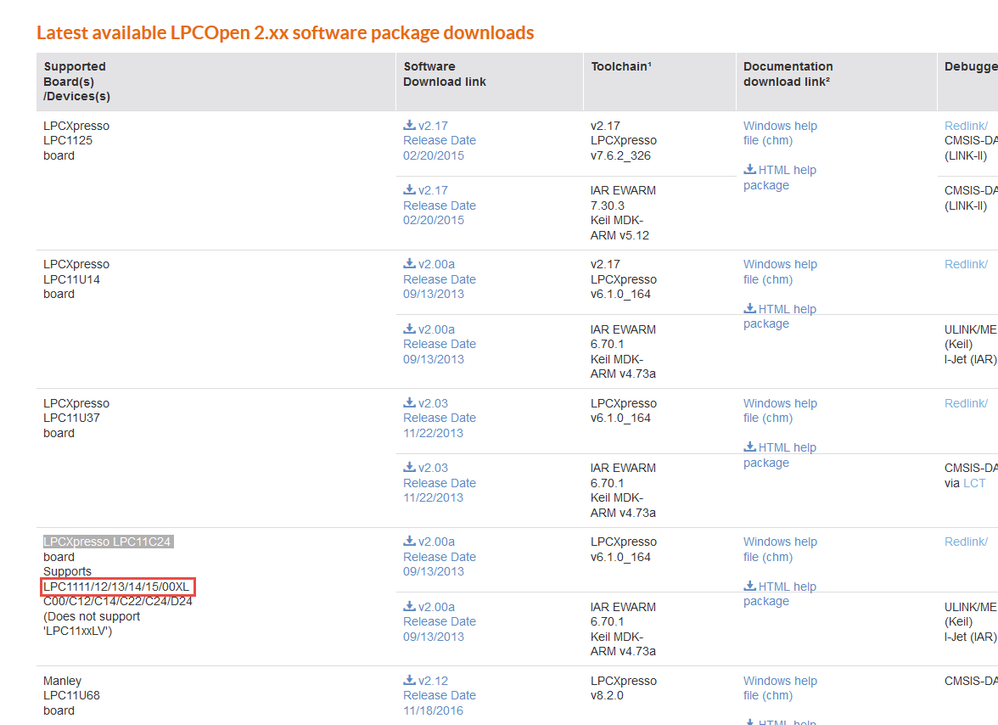Click download icon beside Manley LPC11U68 v2.12
998x725 pixels.
pos(409,681)
